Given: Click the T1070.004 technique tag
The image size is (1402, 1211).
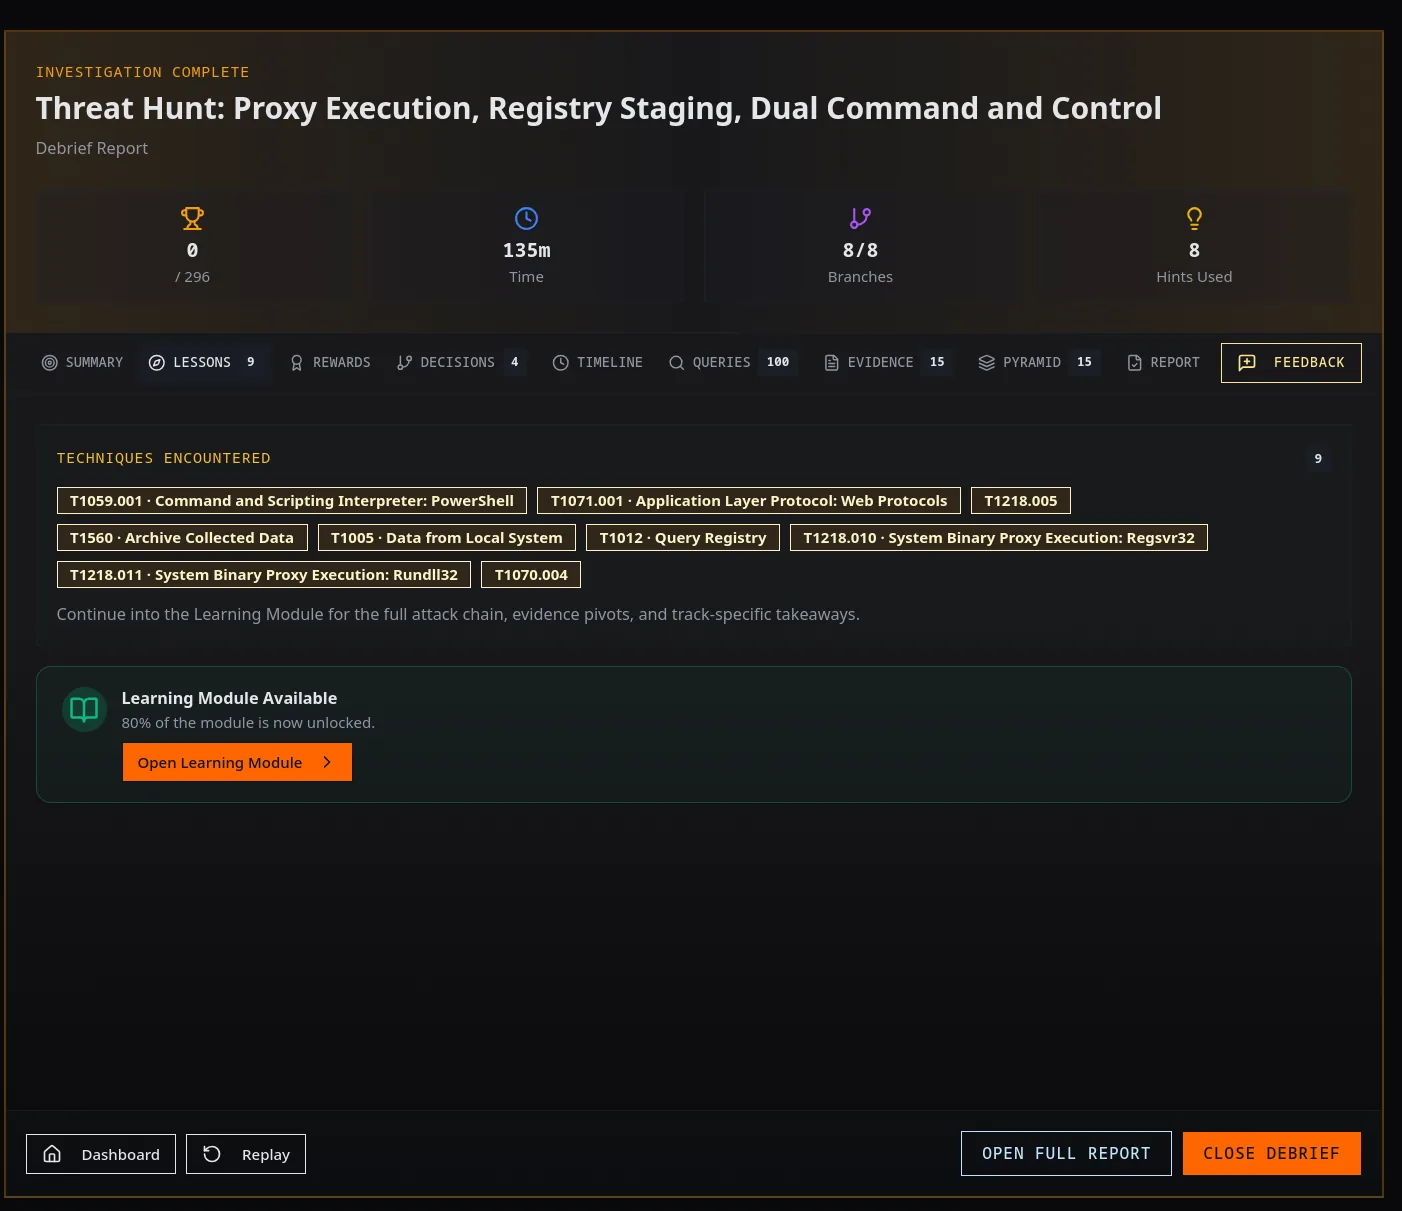Looking at the screenshot, I should [531, 575].
